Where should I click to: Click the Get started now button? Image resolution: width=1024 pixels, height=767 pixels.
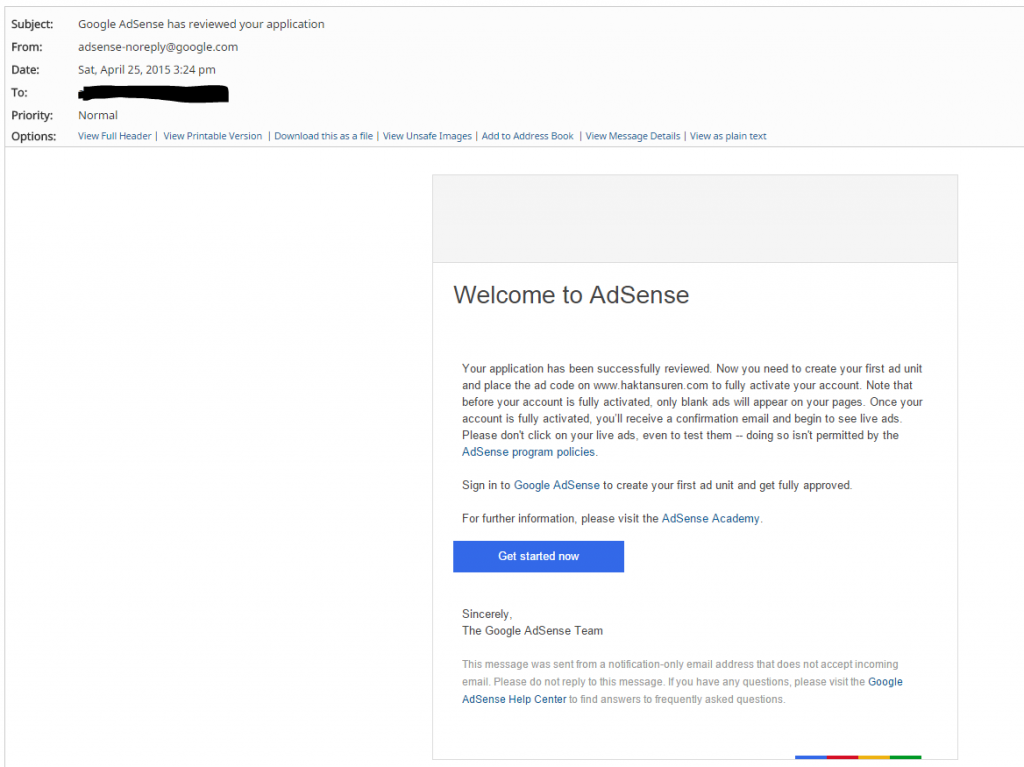click(x=539, y=557)
